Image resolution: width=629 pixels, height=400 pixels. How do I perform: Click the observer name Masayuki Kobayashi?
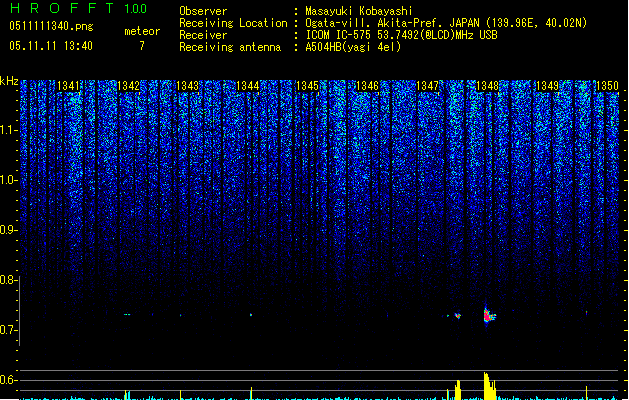pos(359,11)
